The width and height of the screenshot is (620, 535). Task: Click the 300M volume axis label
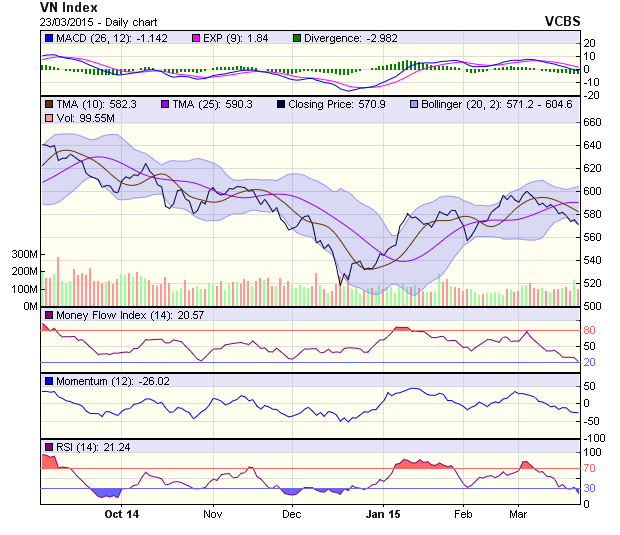point(24,255)
